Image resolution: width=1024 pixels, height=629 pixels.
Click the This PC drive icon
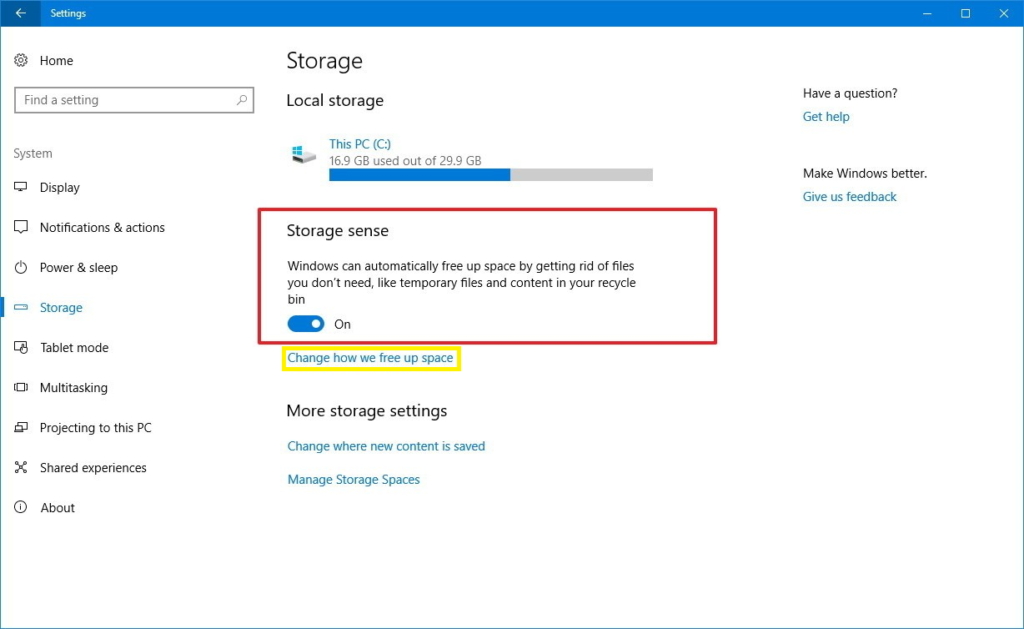(x=299, y=154)
